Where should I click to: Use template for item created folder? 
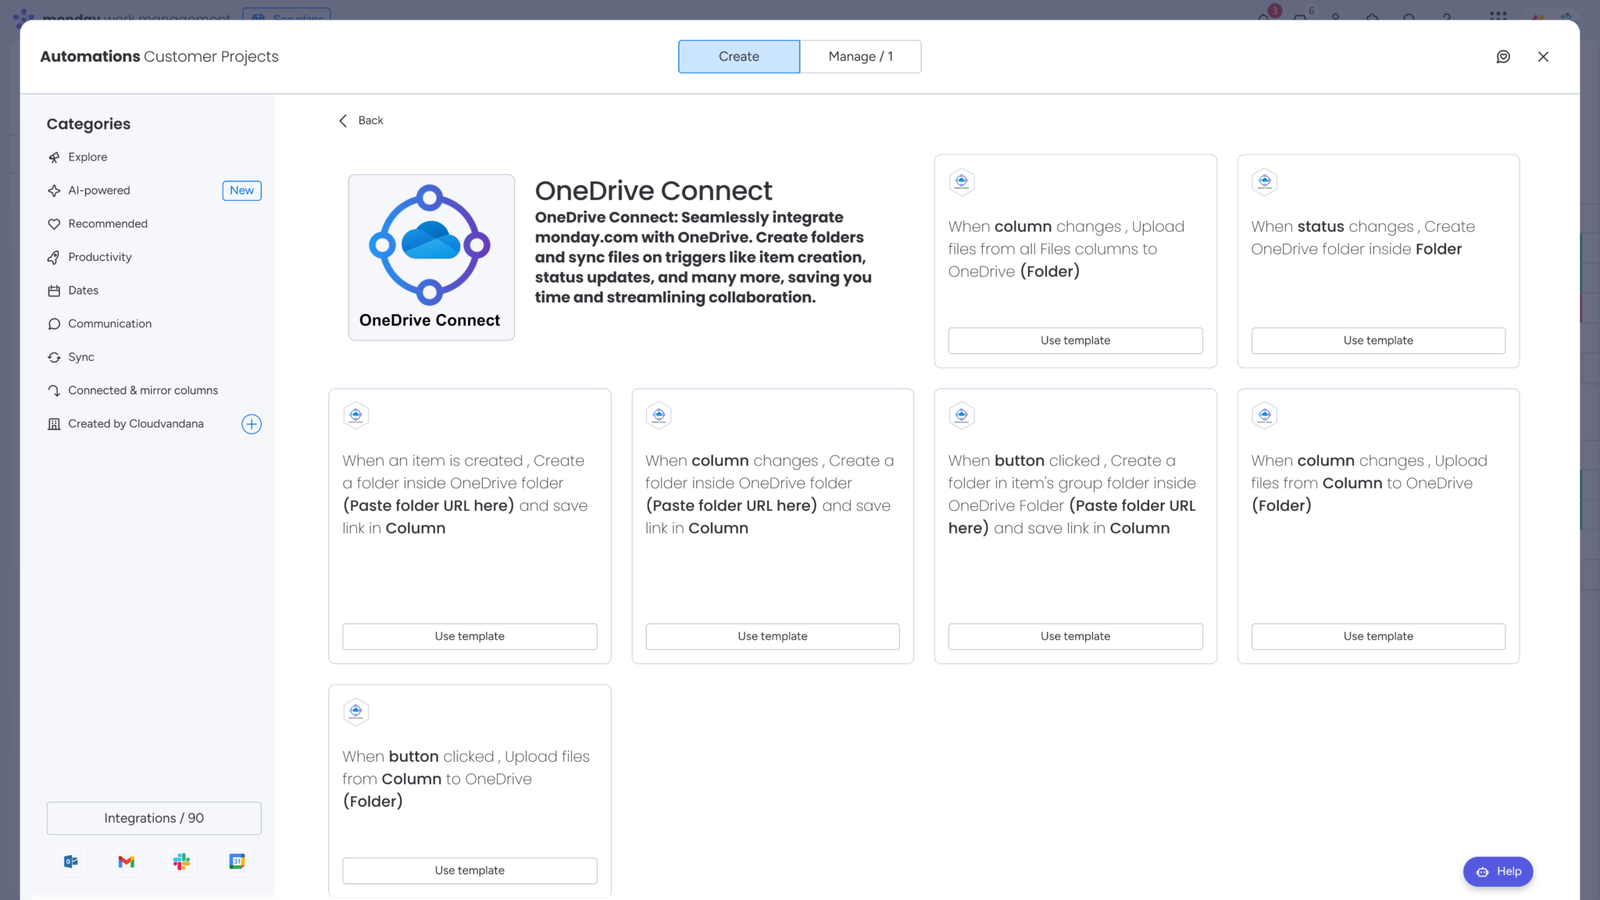tap(470, 636)
